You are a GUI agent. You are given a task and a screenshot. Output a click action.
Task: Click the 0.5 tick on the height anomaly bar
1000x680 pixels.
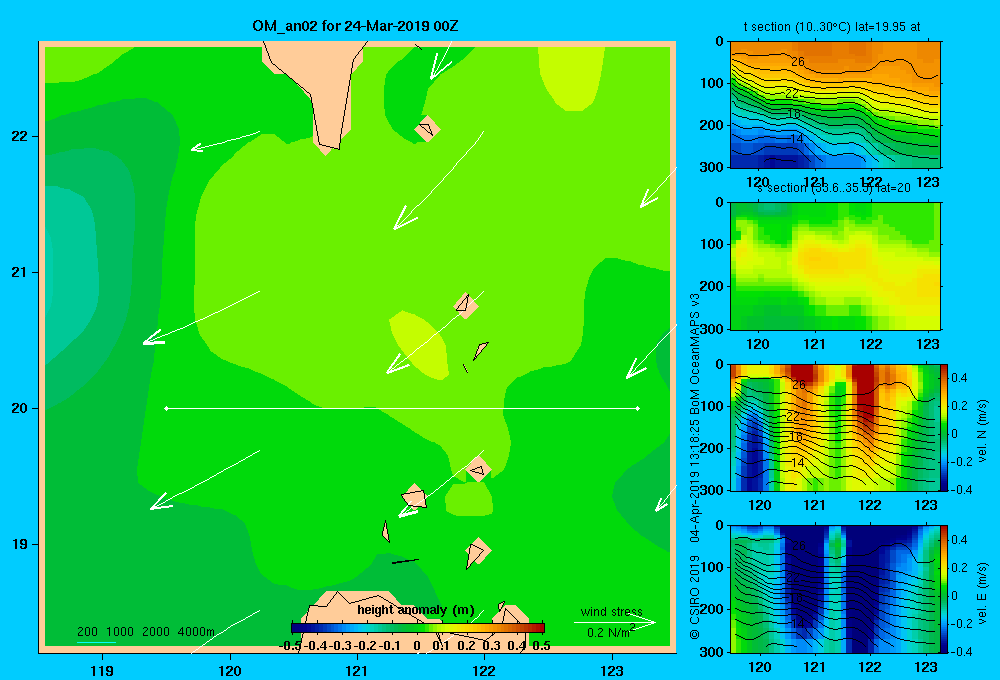click(x=541, y=646)
